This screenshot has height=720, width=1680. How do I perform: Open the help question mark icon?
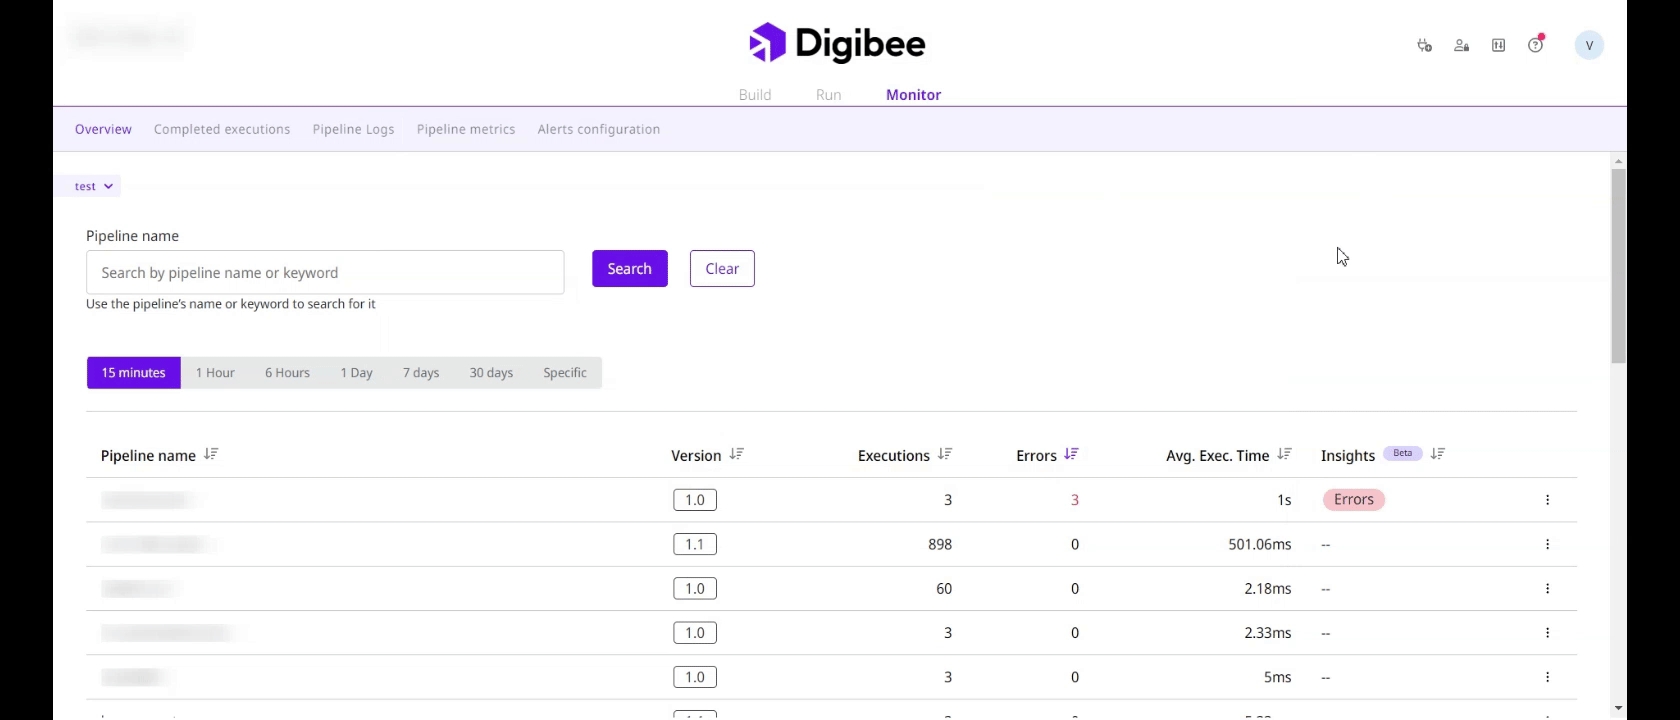pos(1535,45)
